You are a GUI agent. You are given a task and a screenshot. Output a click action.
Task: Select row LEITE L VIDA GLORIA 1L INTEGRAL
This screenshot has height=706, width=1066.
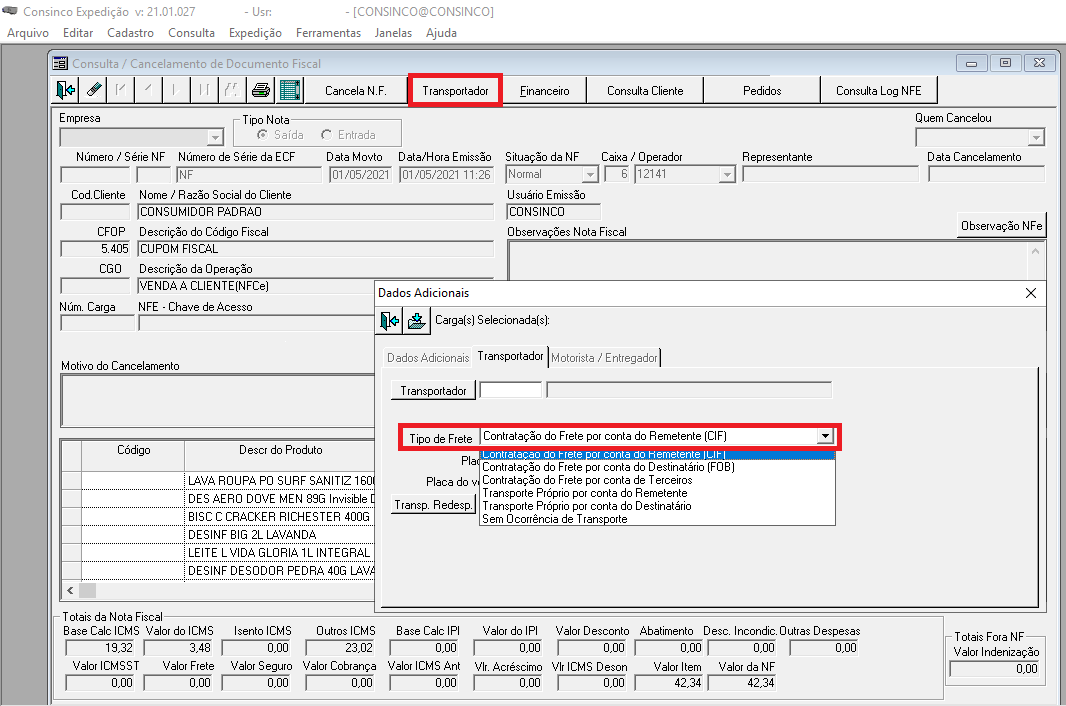[x=279, y=553]
